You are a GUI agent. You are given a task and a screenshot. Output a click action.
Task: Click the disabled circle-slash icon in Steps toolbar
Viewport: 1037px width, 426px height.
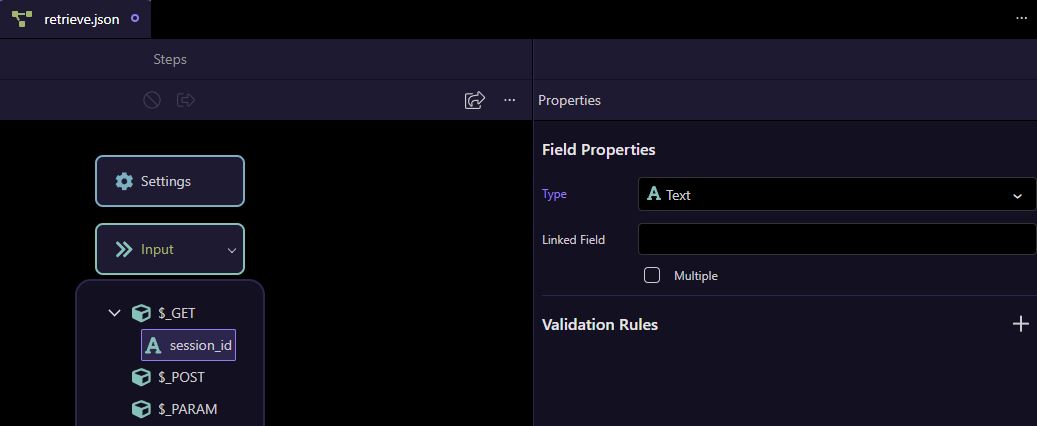click(152, 100)
